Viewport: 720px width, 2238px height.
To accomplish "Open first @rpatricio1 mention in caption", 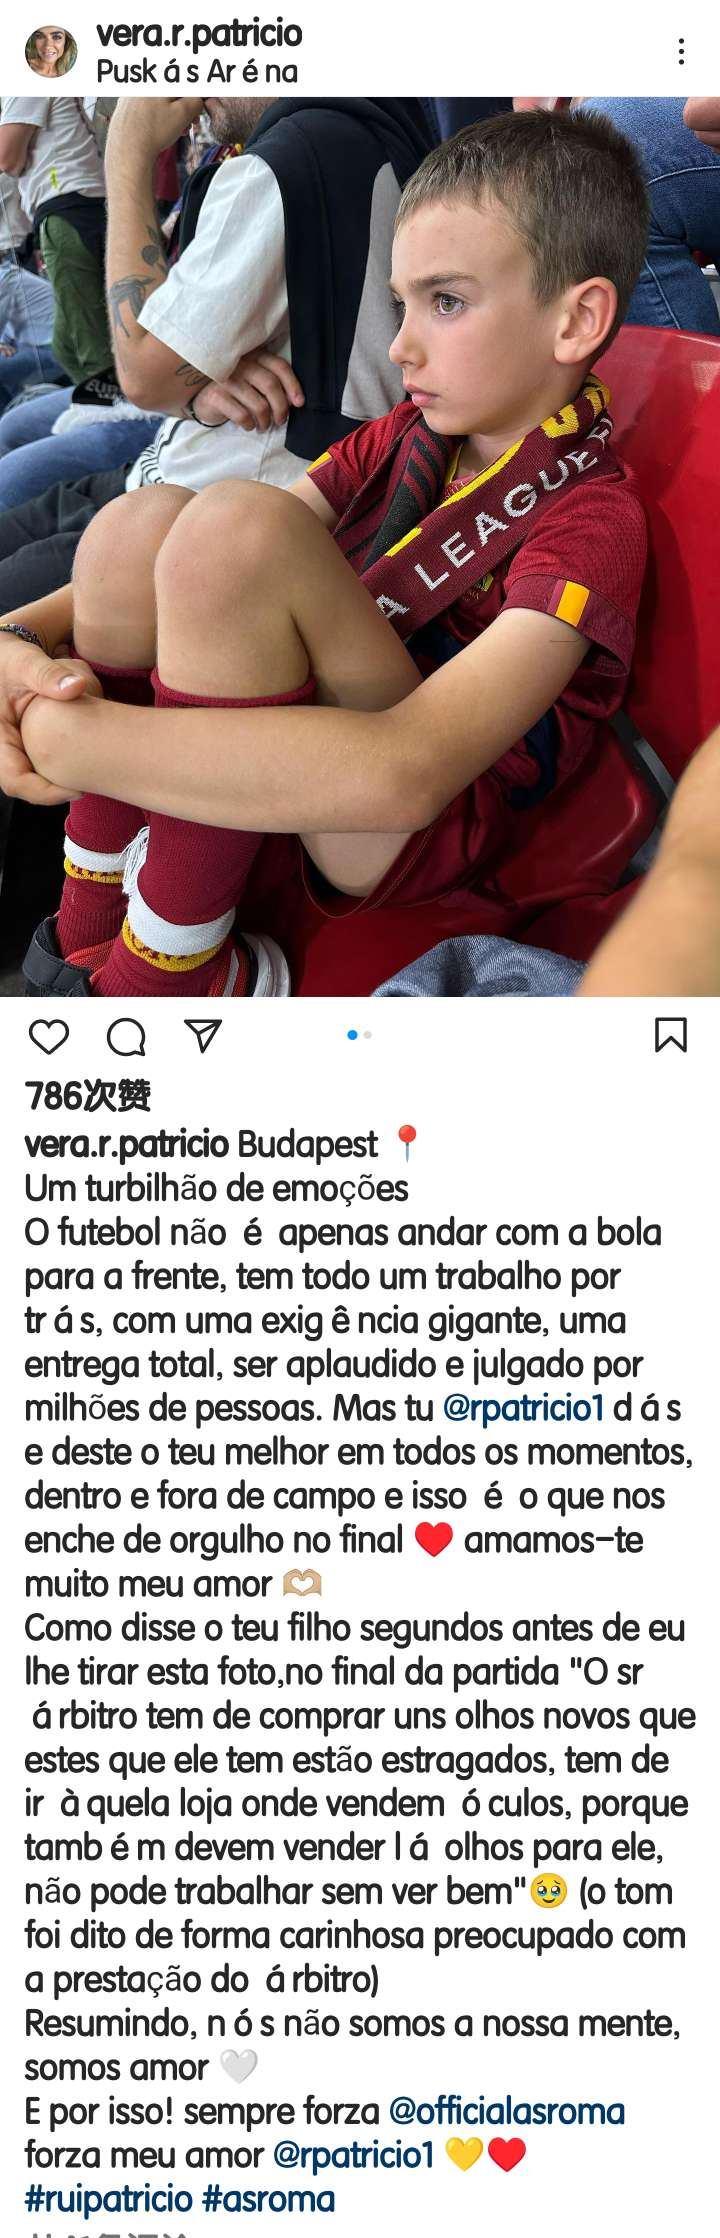I will point(524,1409).
